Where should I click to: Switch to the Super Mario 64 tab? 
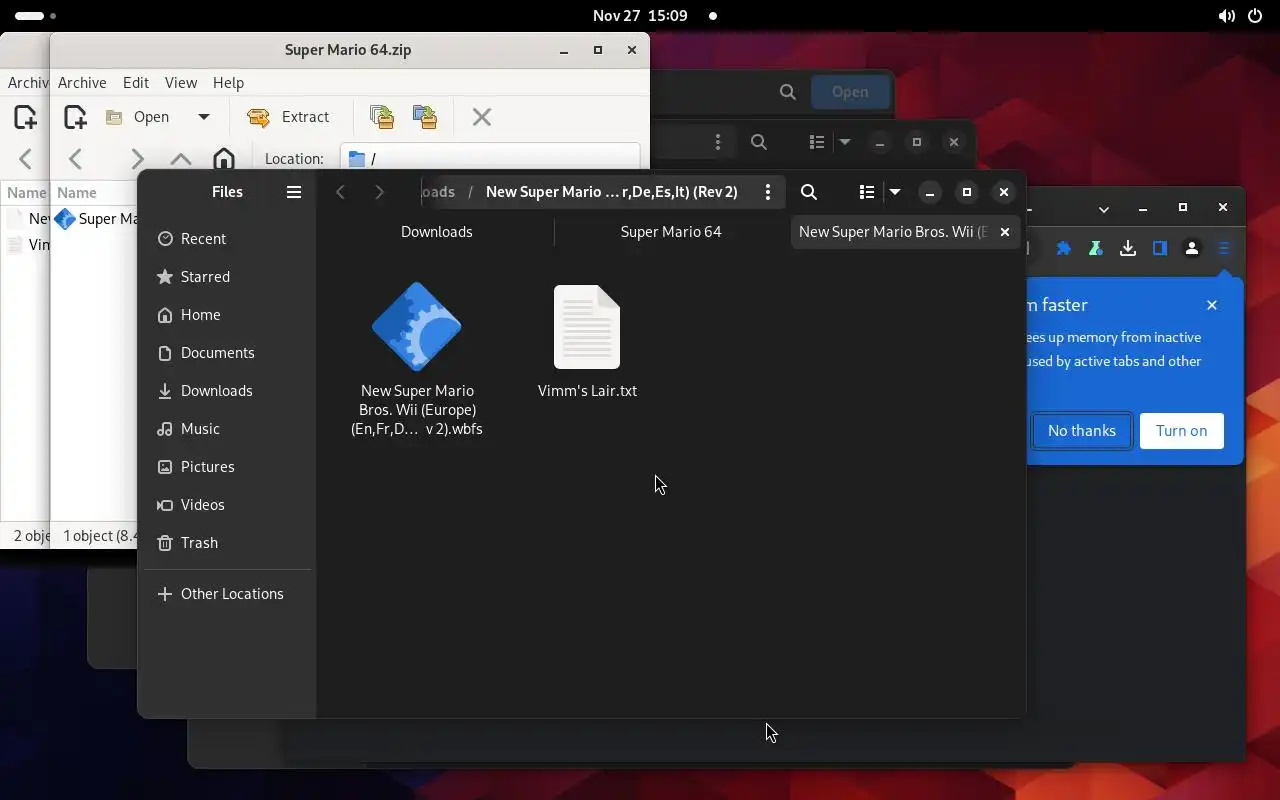(671, 232)
